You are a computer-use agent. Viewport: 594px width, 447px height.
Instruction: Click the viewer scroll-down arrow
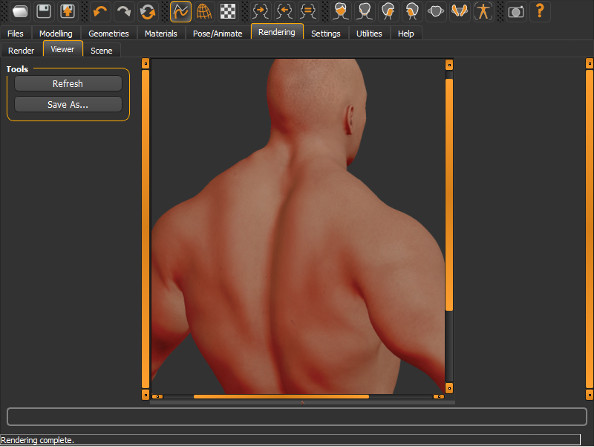[449, 388]
